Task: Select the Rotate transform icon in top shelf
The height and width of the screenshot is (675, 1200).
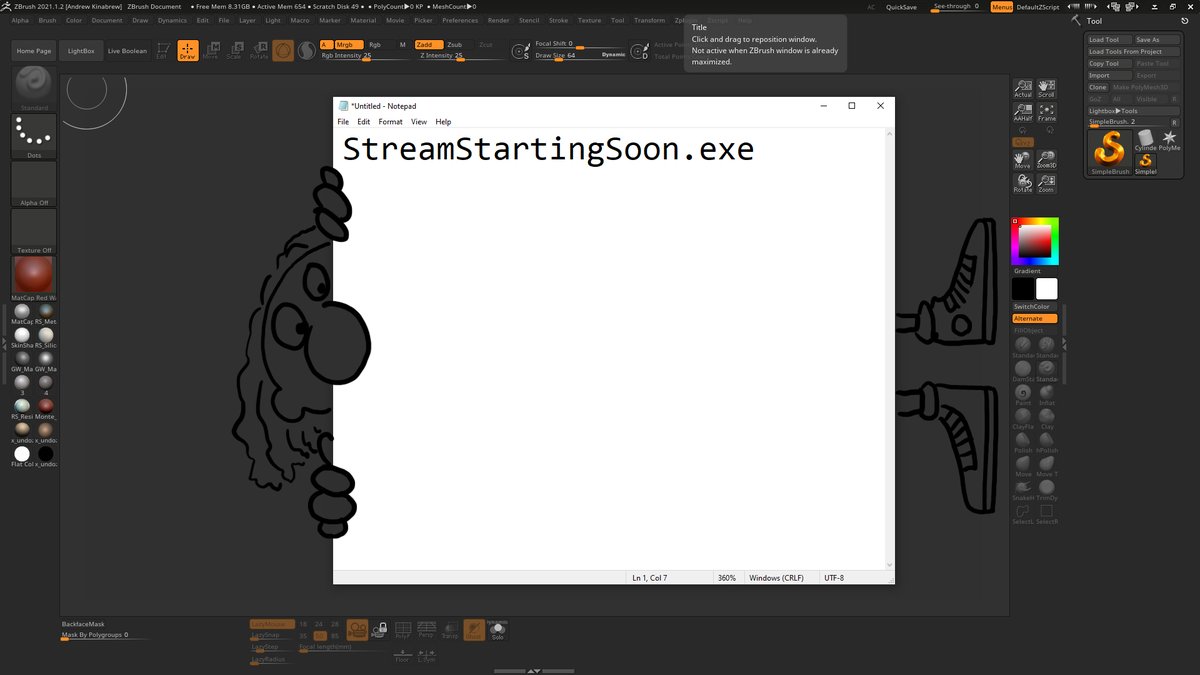Action: [259, 51]
